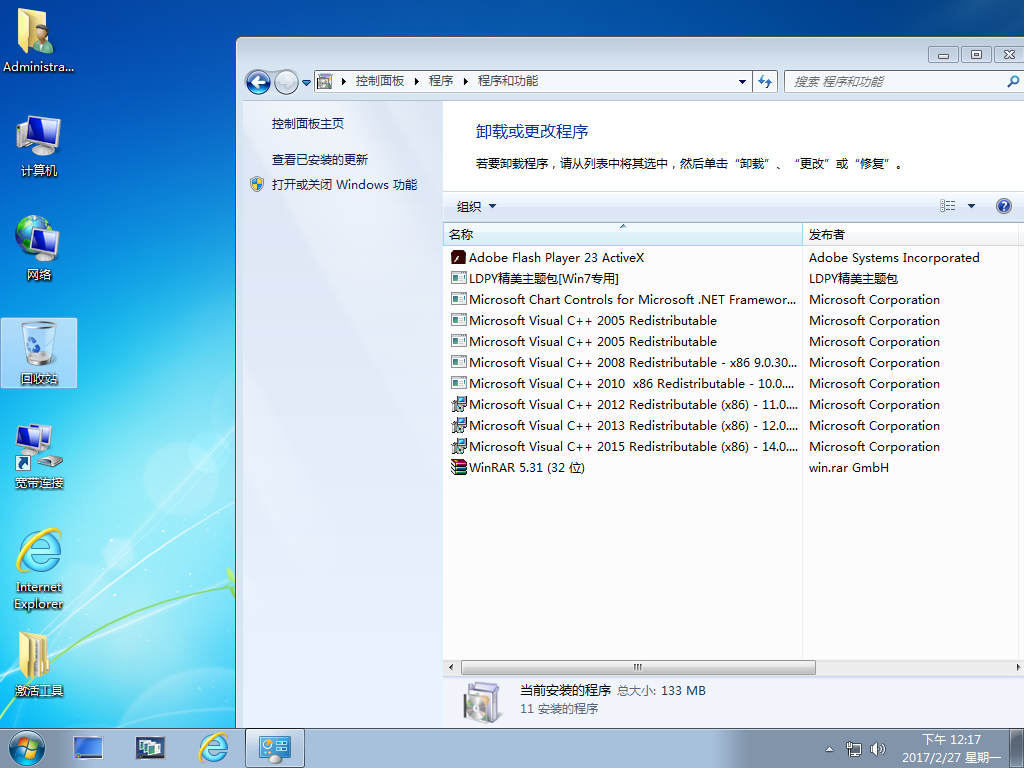Click the horizontal scrollbar right arrow
1024x768 pixels.
pos(1017,667)
